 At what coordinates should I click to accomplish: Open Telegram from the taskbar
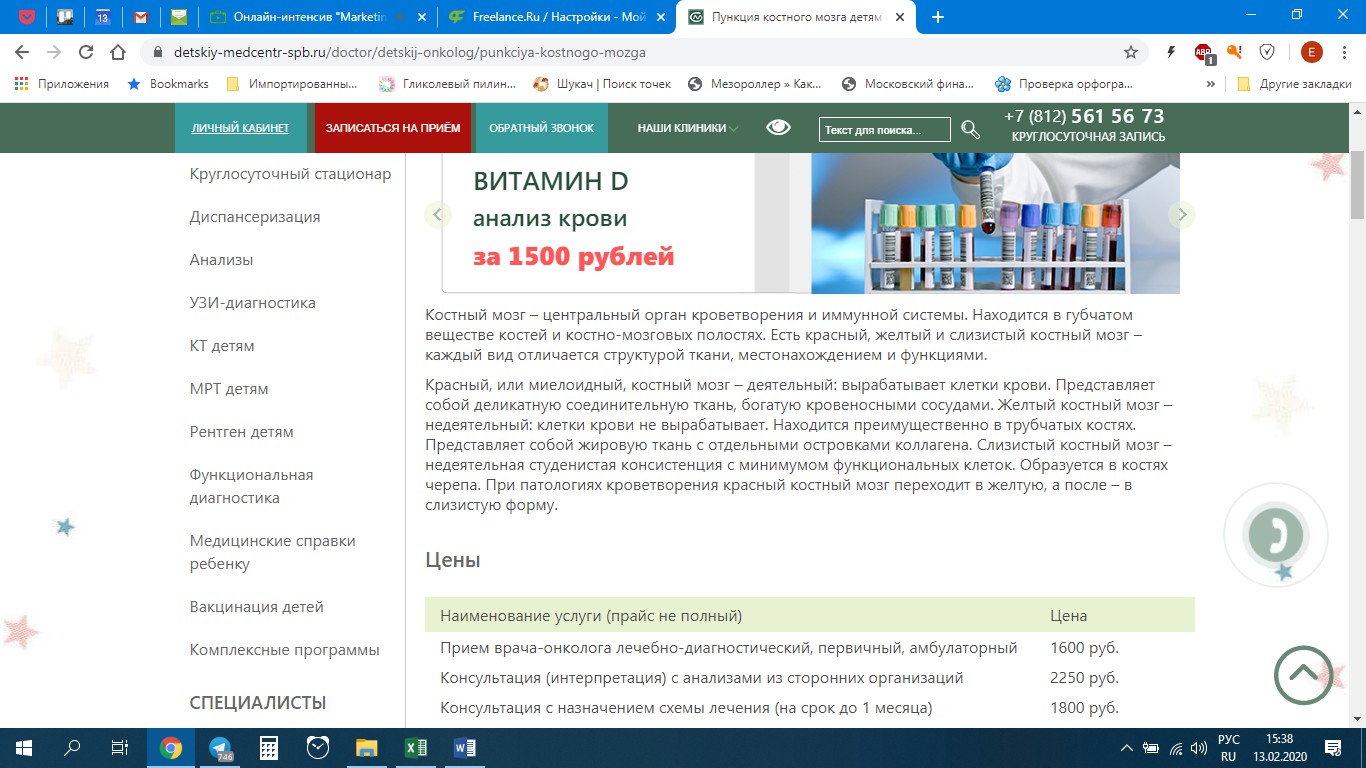pyautogui.click(x=220, y=748)
